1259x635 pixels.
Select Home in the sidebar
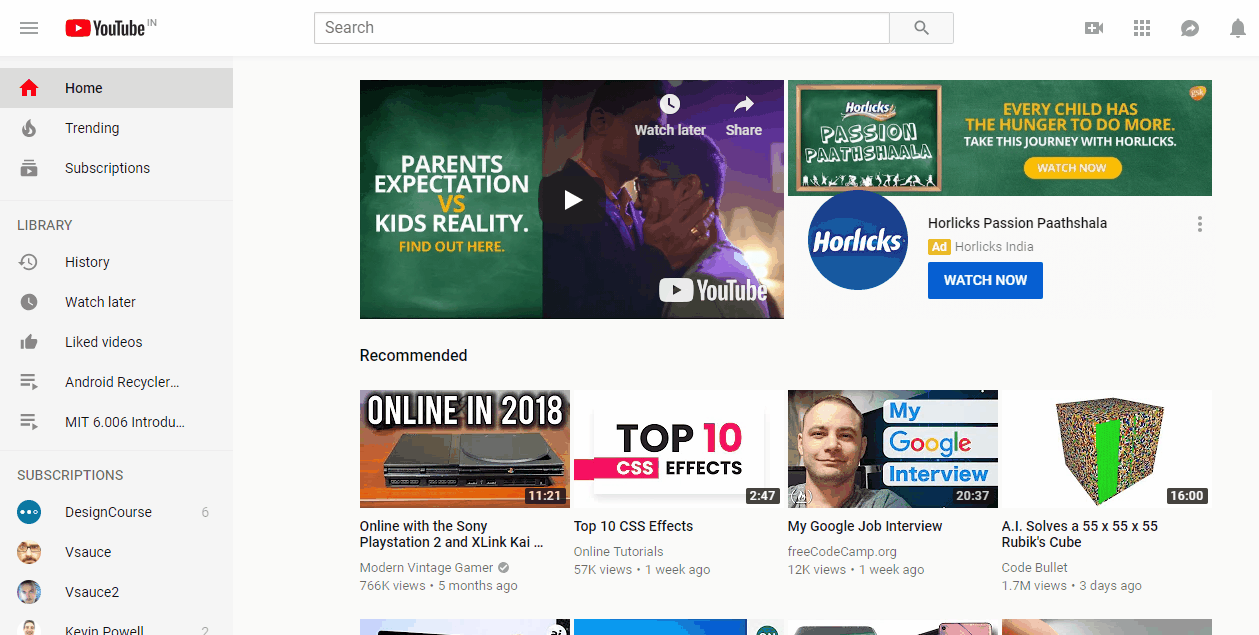point(116,88)
